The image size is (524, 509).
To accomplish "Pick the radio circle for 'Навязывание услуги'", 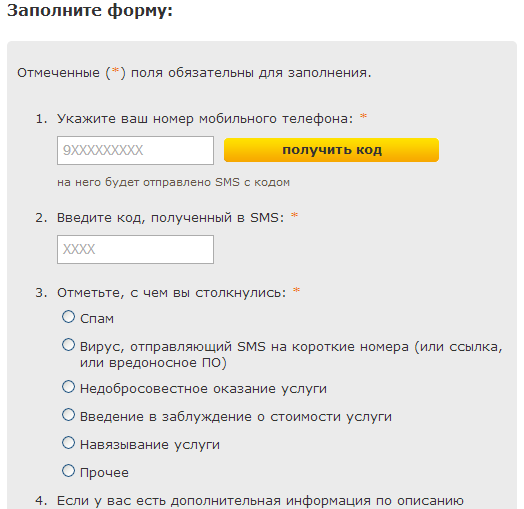I will coord(69,443).
